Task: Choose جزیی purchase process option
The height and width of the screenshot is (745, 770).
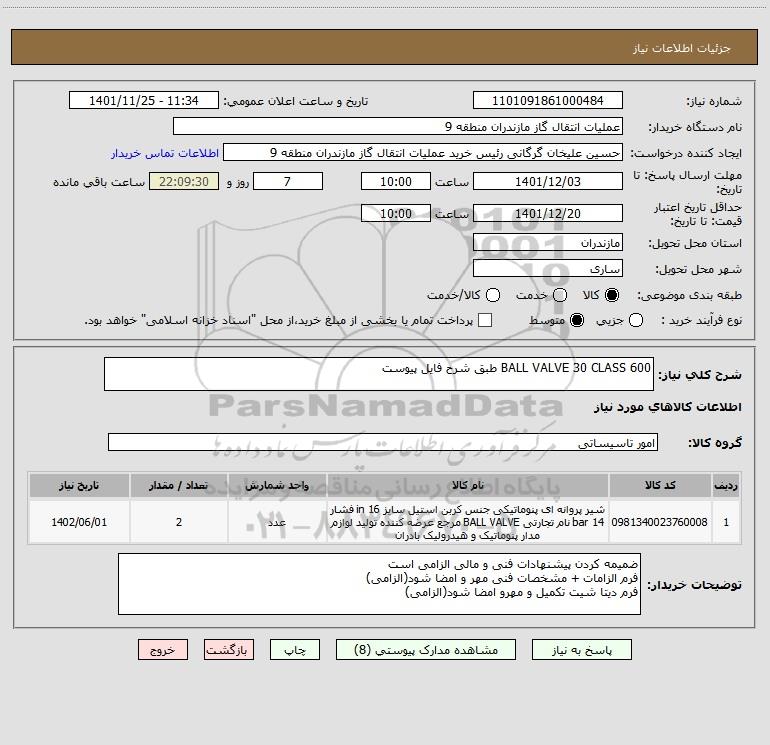Action: click(x=636, y=320)
